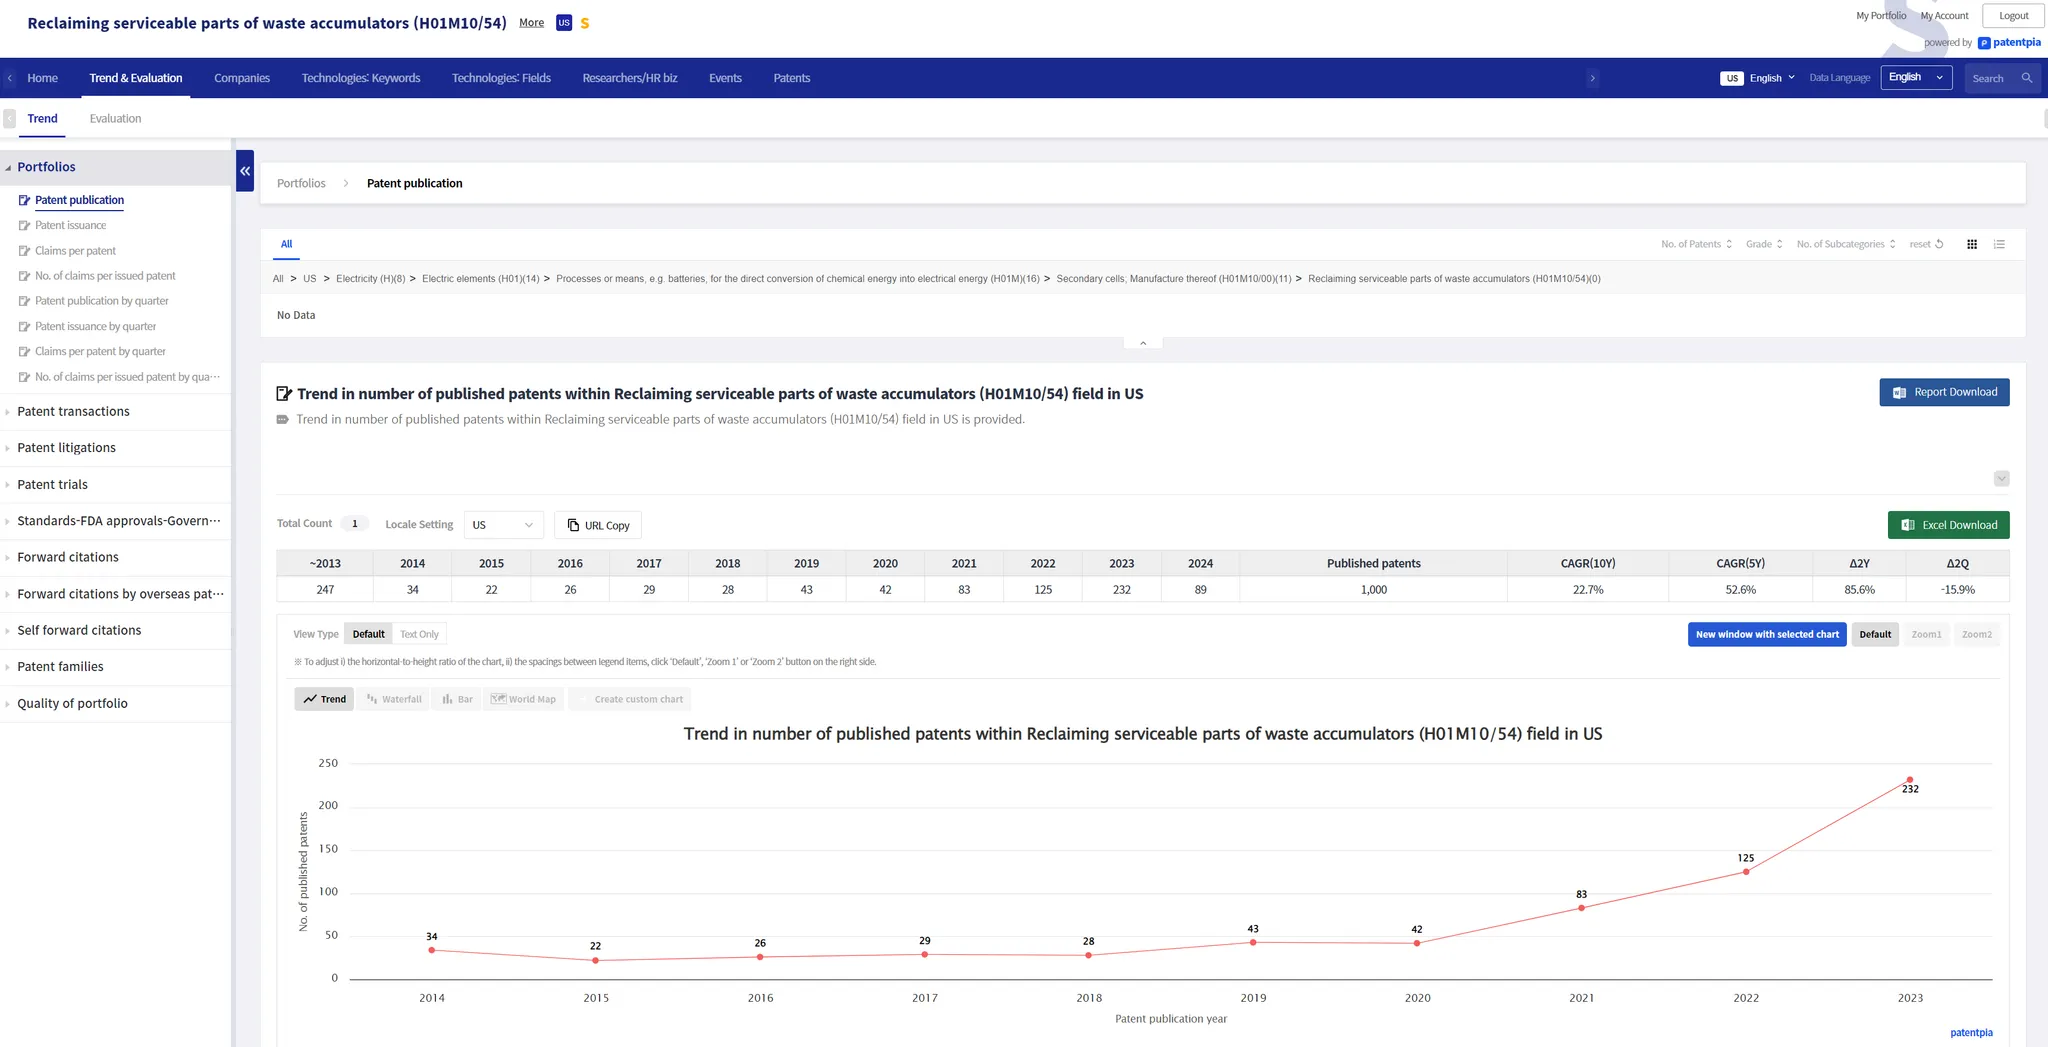Open the Data Language English dropdown
This screenshot has width=2048, height=1047.
(1916, 78)
